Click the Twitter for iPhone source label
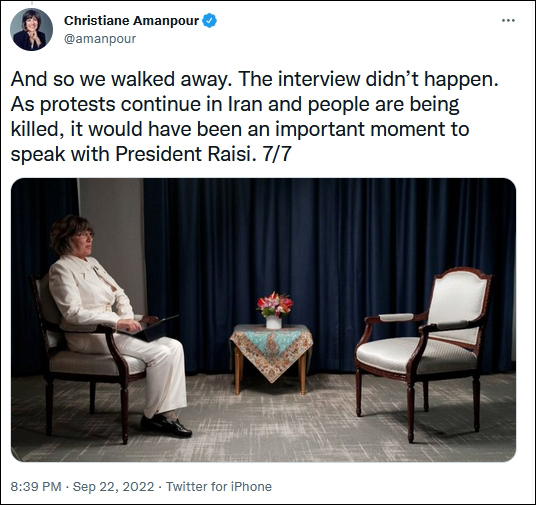 pyautogui.click(x=219, y=486)
